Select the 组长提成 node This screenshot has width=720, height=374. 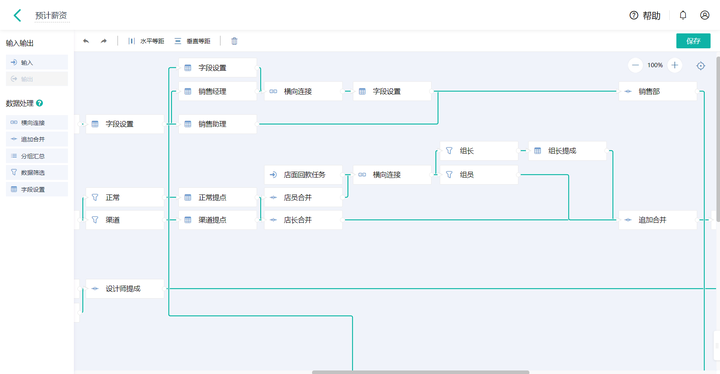click(568, 151)
